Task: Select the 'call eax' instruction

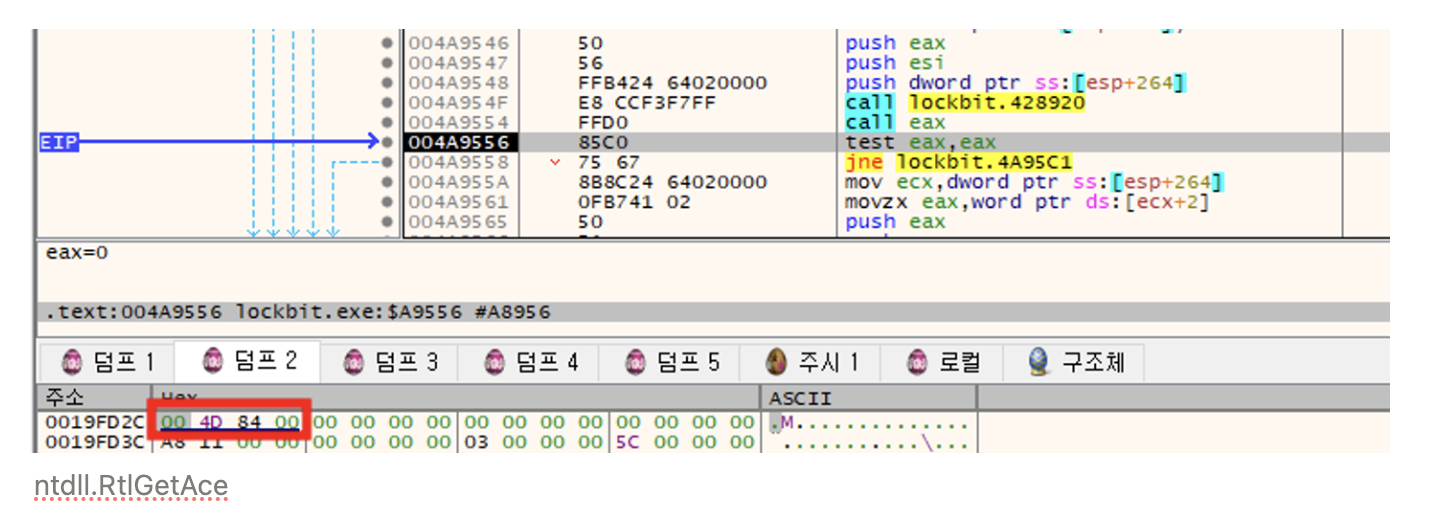Action: click(895, 123)
